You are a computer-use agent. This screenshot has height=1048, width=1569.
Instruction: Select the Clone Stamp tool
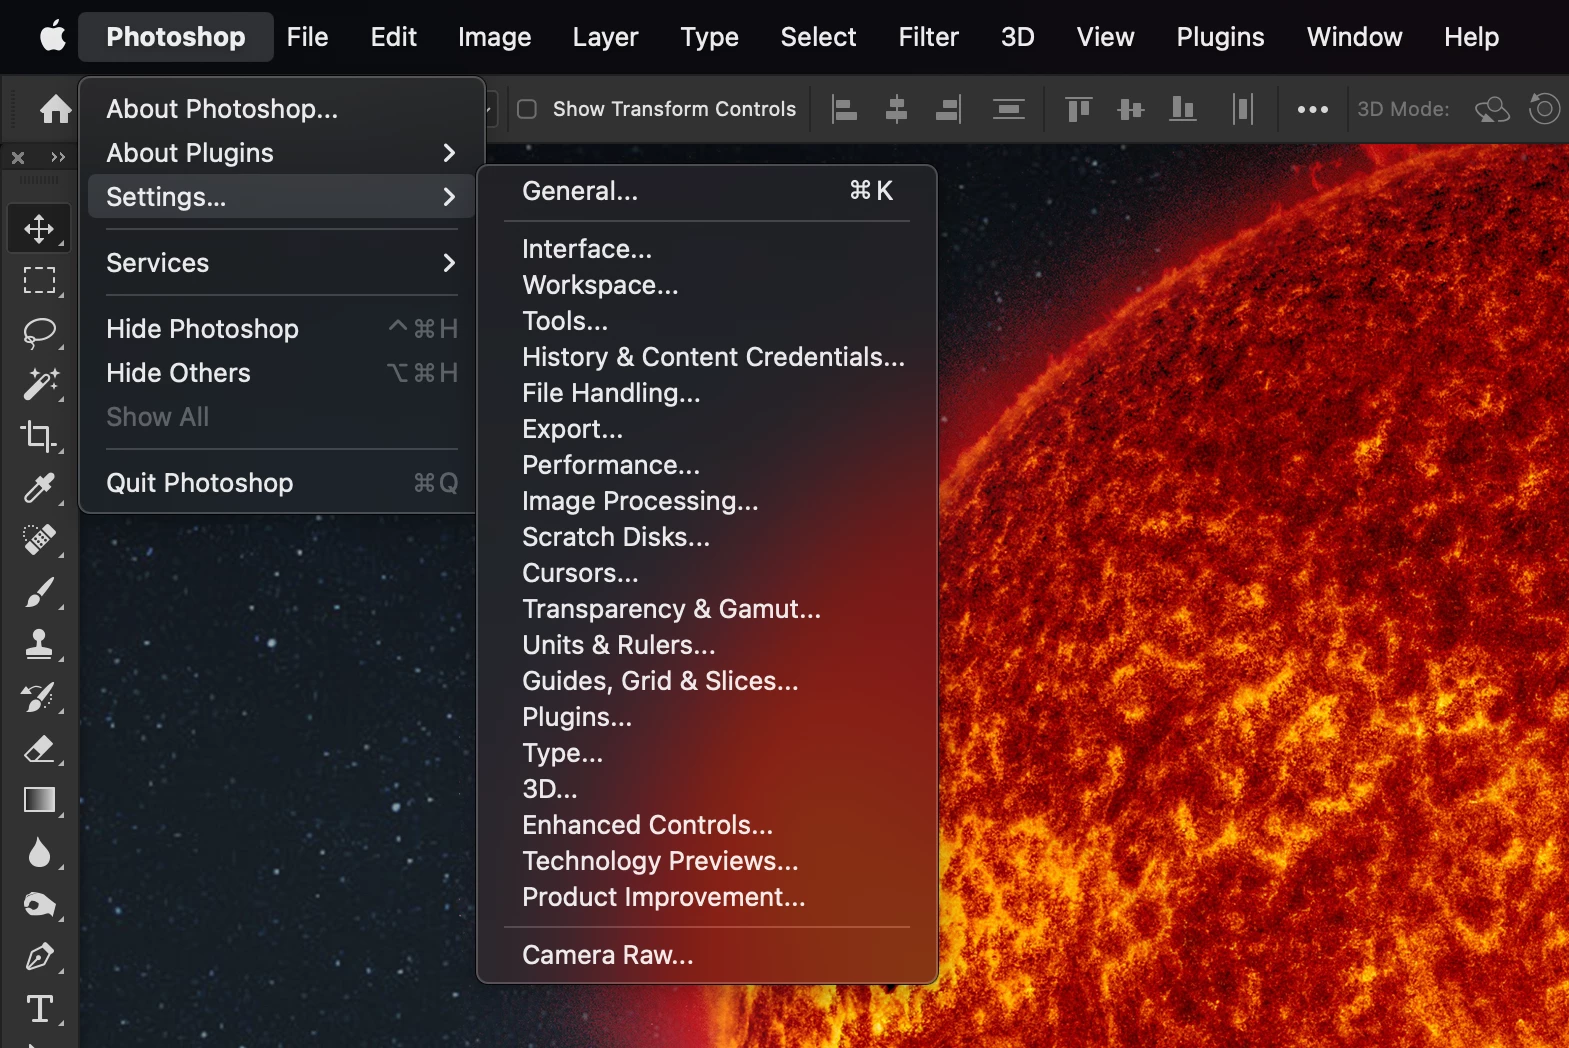[39, 644]
